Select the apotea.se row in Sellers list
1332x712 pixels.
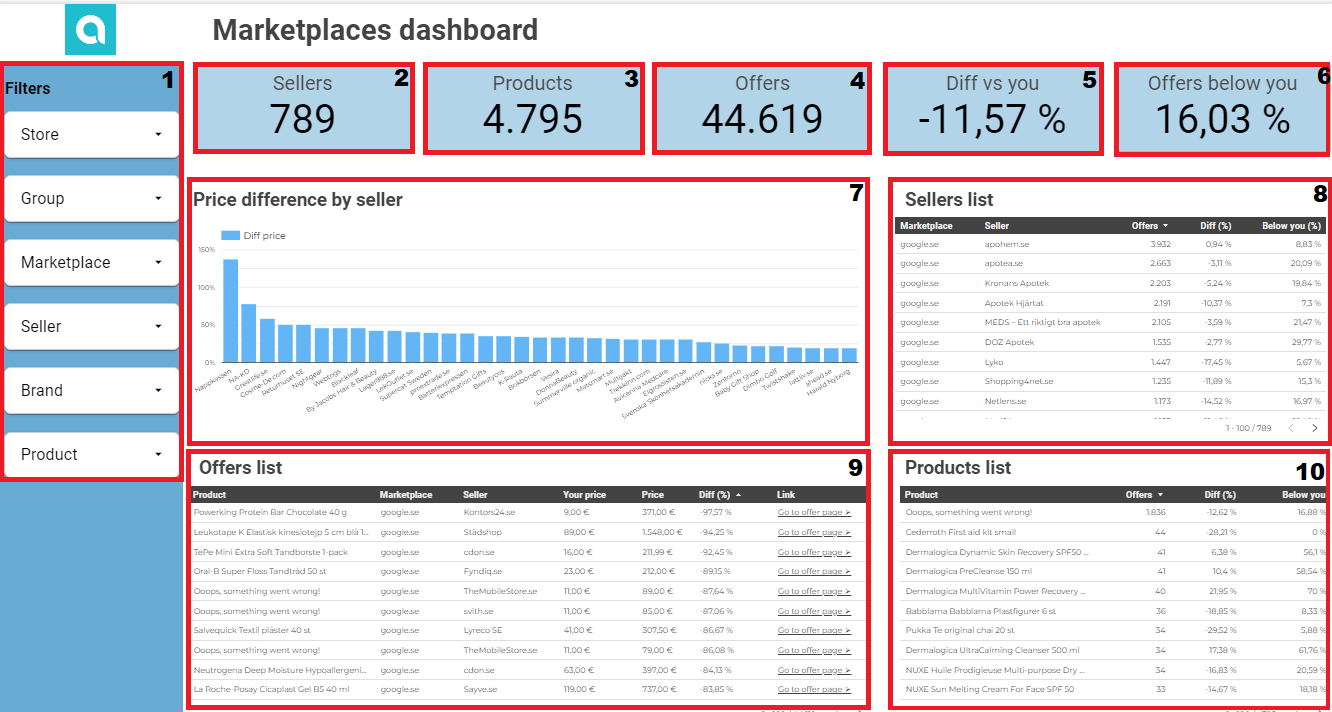[1004, 263]
